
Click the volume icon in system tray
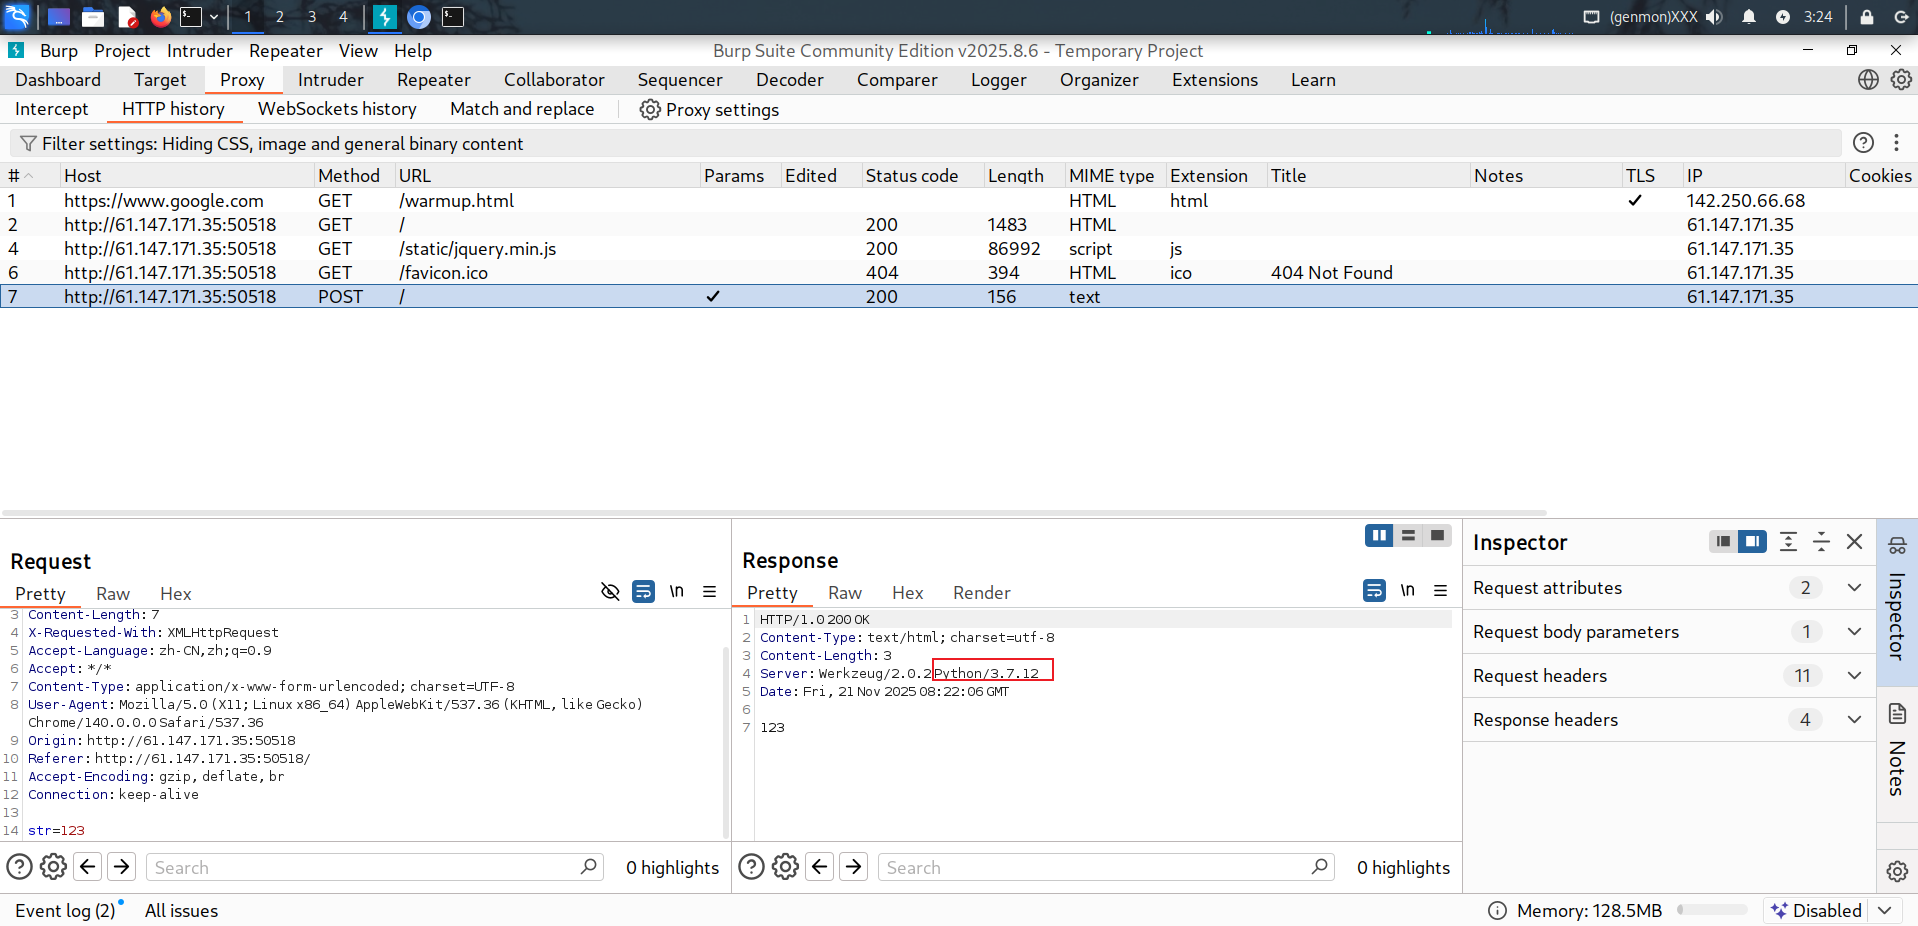pyautogui.click(x=1714, y=17)
